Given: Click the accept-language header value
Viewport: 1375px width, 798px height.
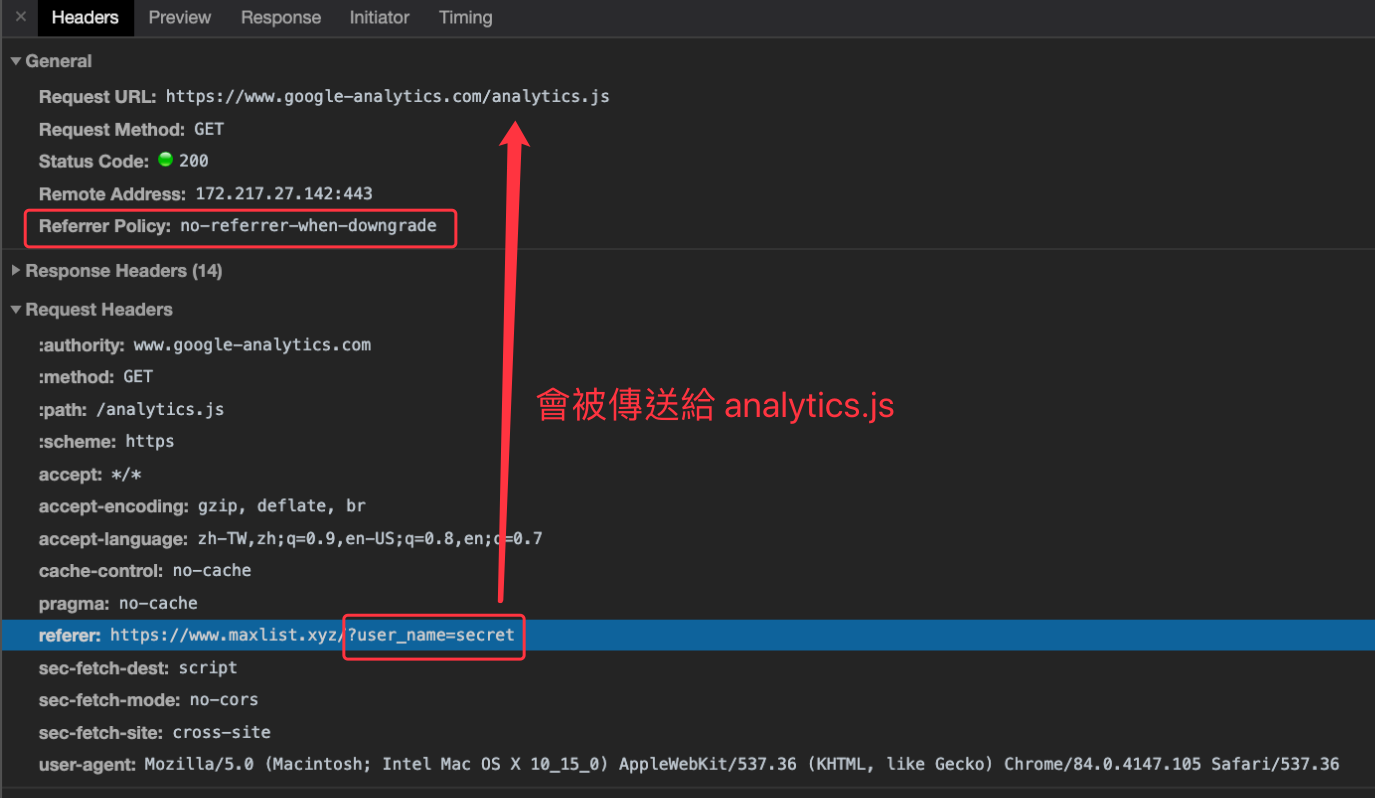Looking at the screenshot, I should 368,539.
